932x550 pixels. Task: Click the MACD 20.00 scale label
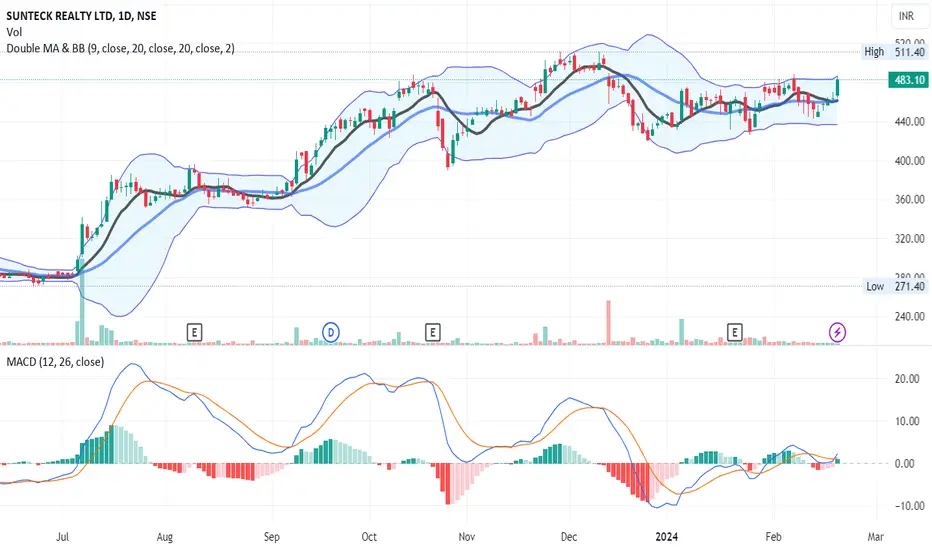click(x=907, y=379)
